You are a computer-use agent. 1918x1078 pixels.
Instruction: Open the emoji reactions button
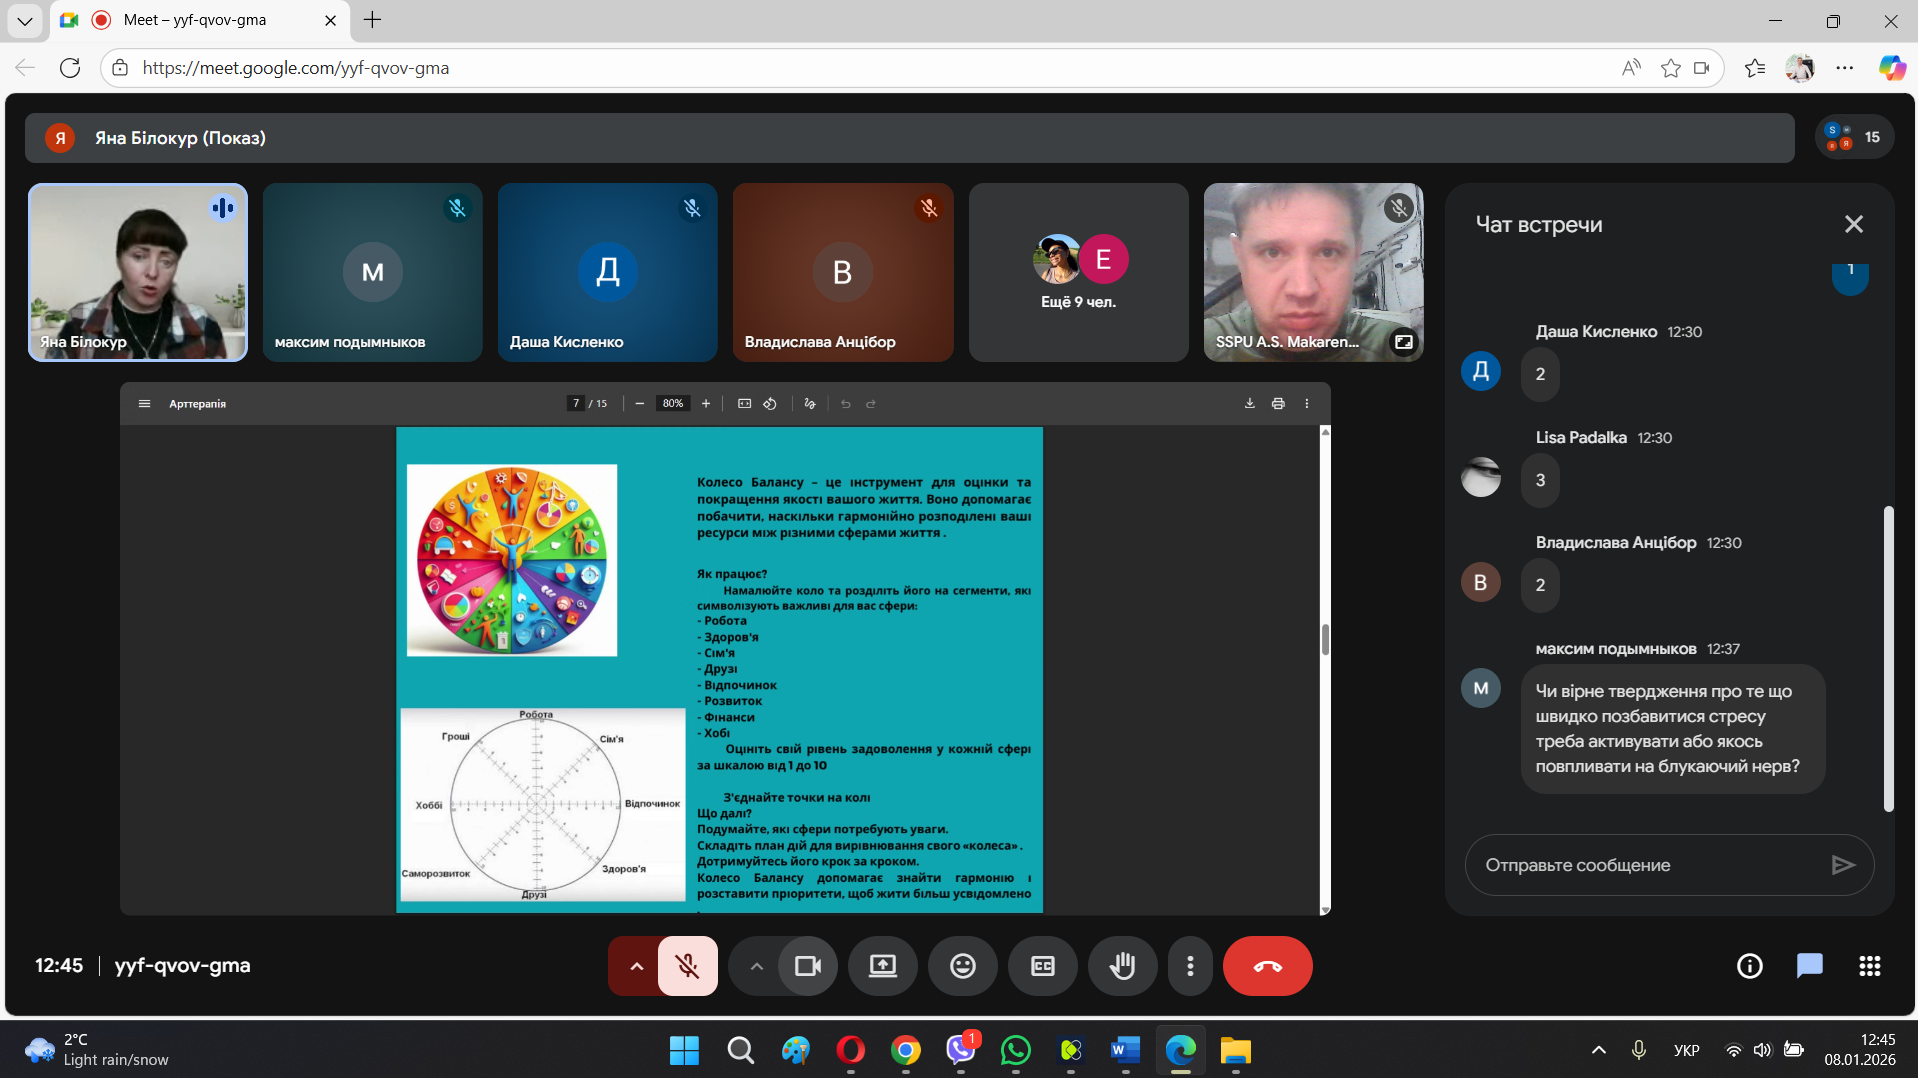pos(962,966)
